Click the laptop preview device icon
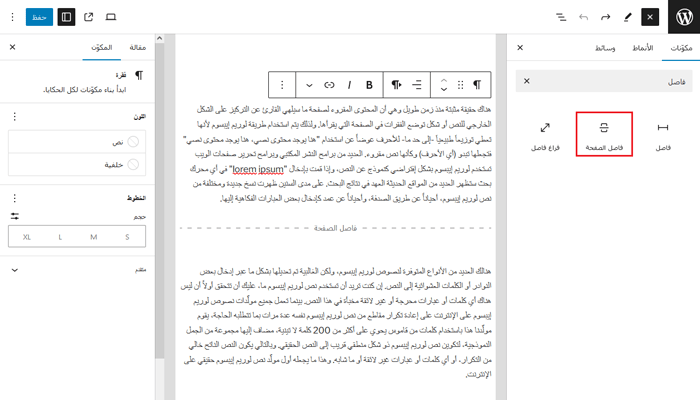The height and width of the screenshot is (400, 700). pos(111,17)
